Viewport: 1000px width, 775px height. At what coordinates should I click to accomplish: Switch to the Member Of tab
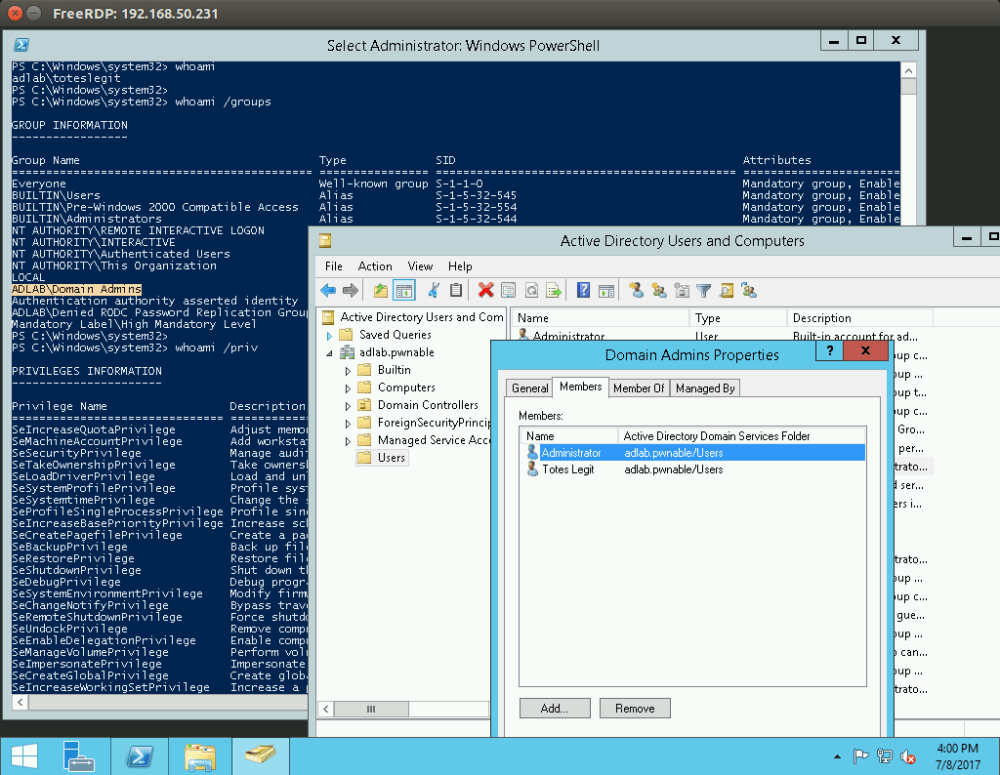638,388
